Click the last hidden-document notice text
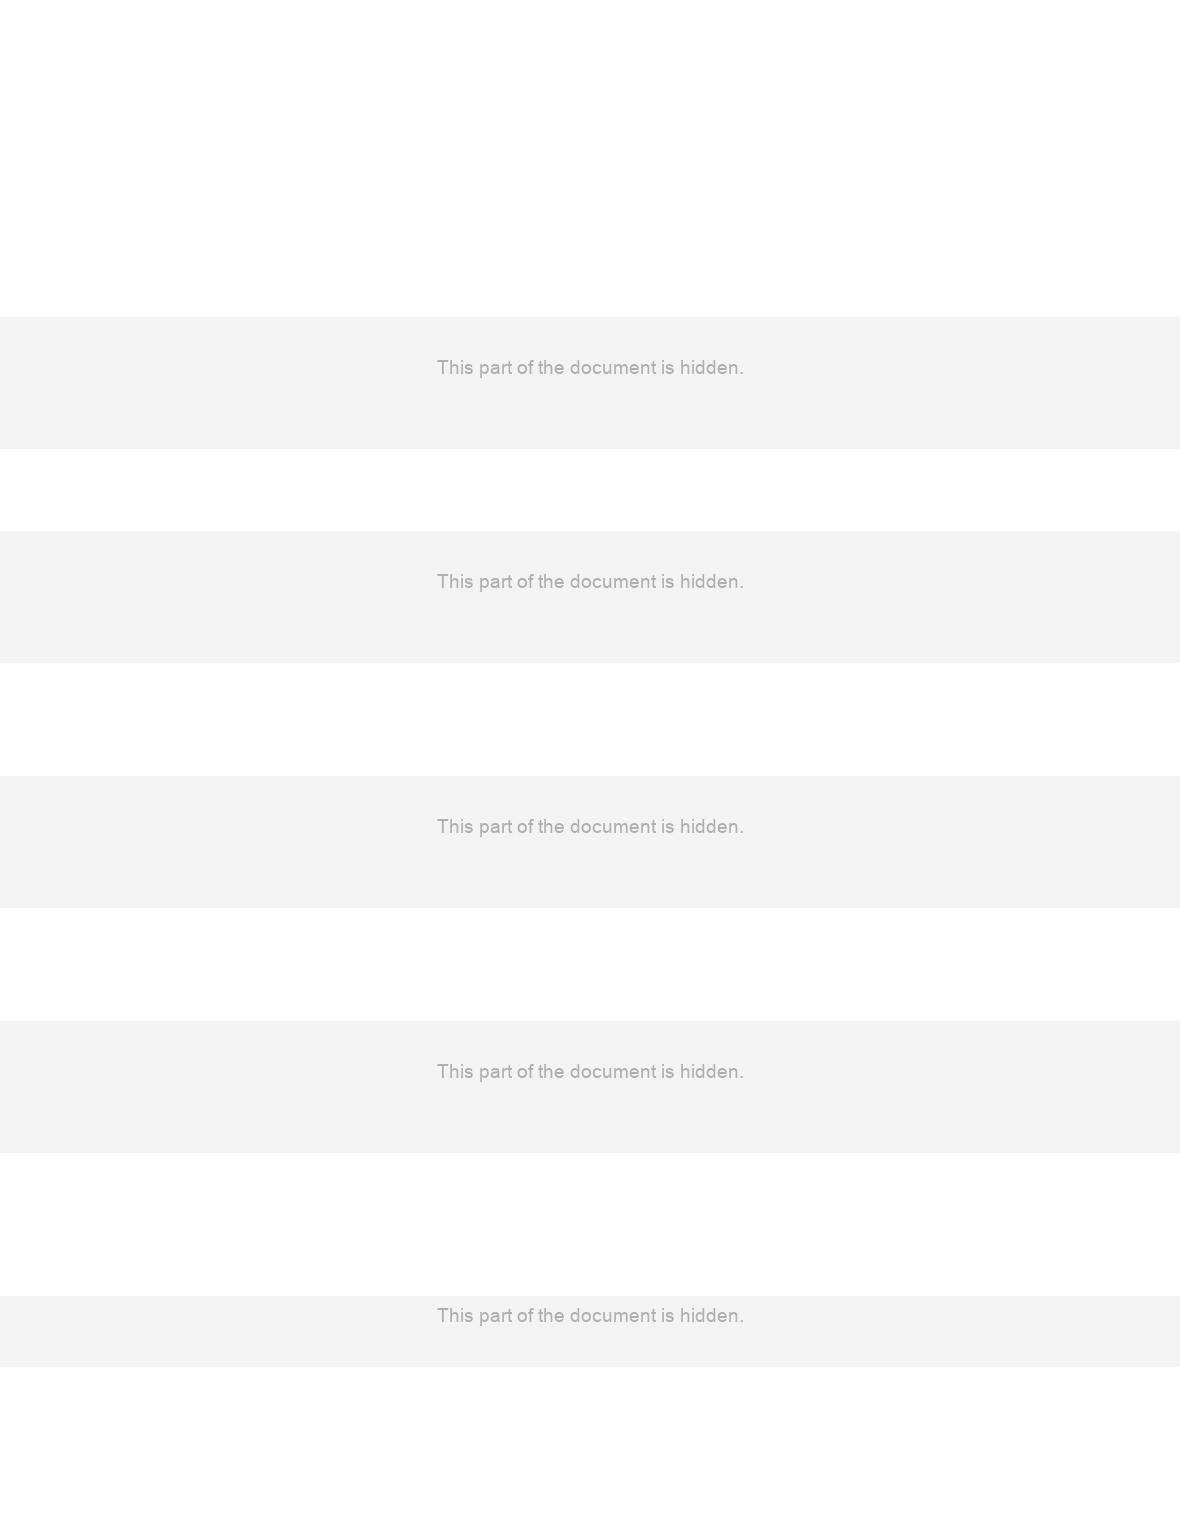 click(590, 1316)
